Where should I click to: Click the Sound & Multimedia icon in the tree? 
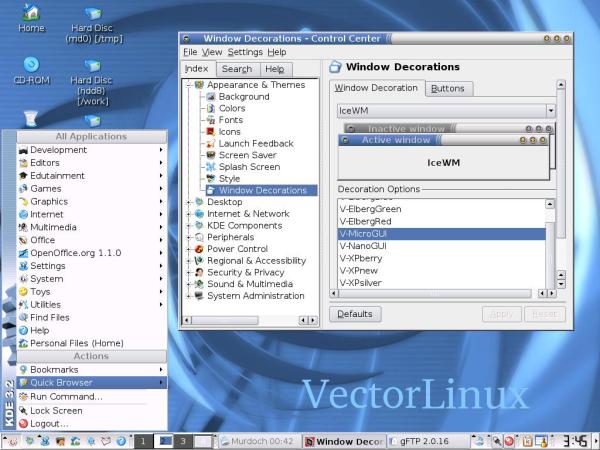click(x=199, y=284)
